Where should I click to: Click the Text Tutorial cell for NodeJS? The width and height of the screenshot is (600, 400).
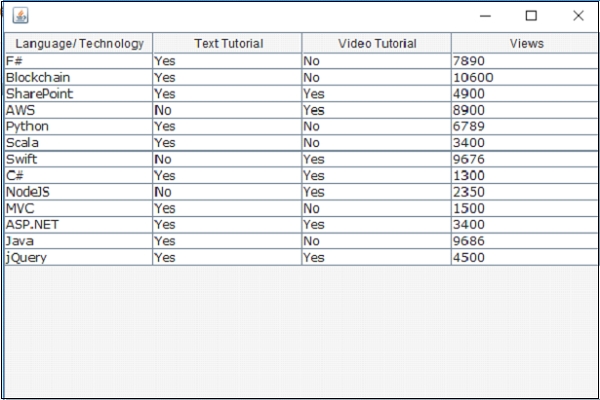(227, 192)
